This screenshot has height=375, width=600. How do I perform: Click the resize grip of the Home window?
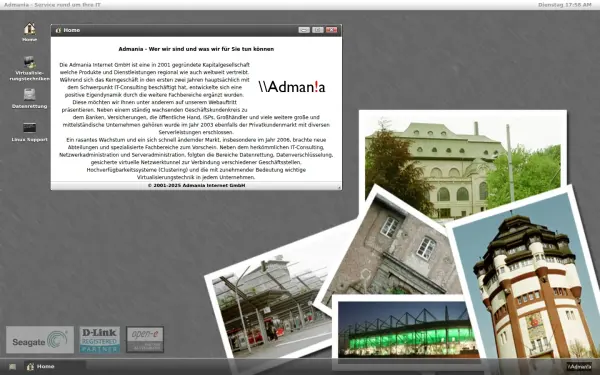(339, 187)
